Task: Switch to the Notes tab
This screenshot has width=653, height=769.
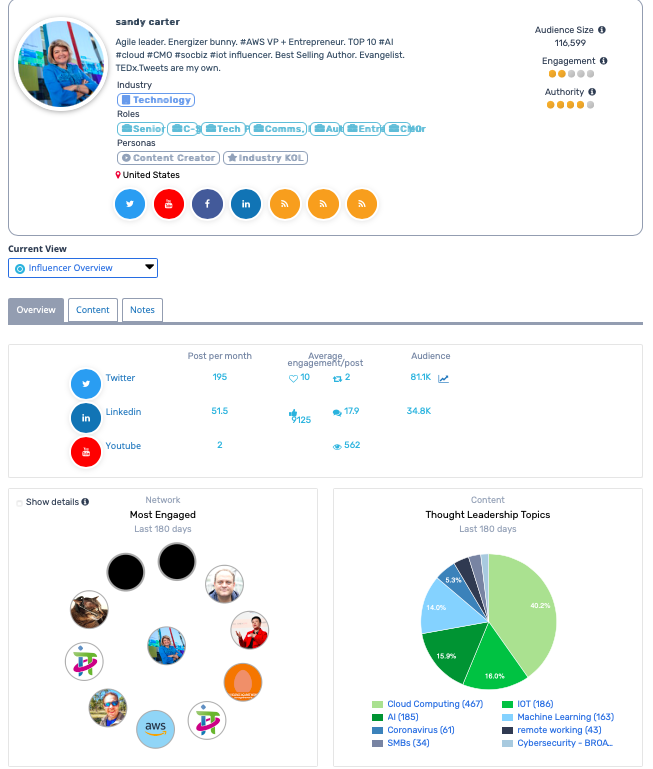Action: (143, 310)
